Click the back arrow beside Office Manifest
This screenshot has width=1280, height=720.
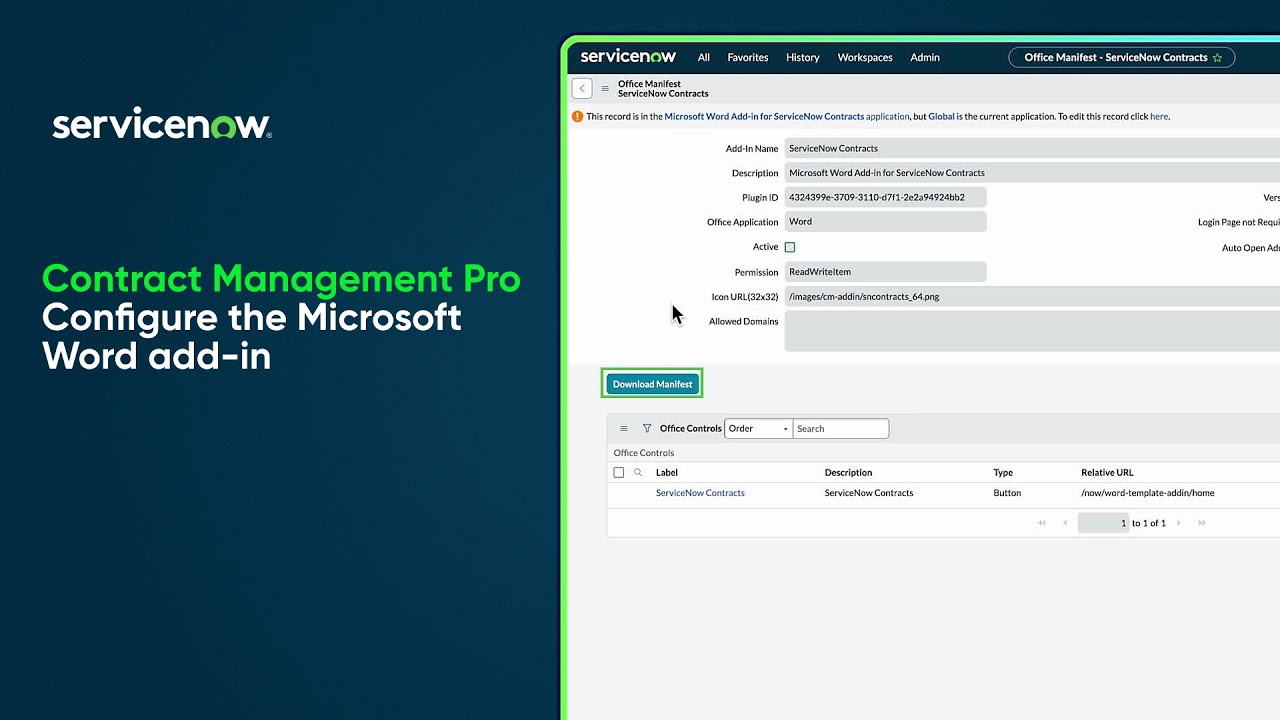582,88
